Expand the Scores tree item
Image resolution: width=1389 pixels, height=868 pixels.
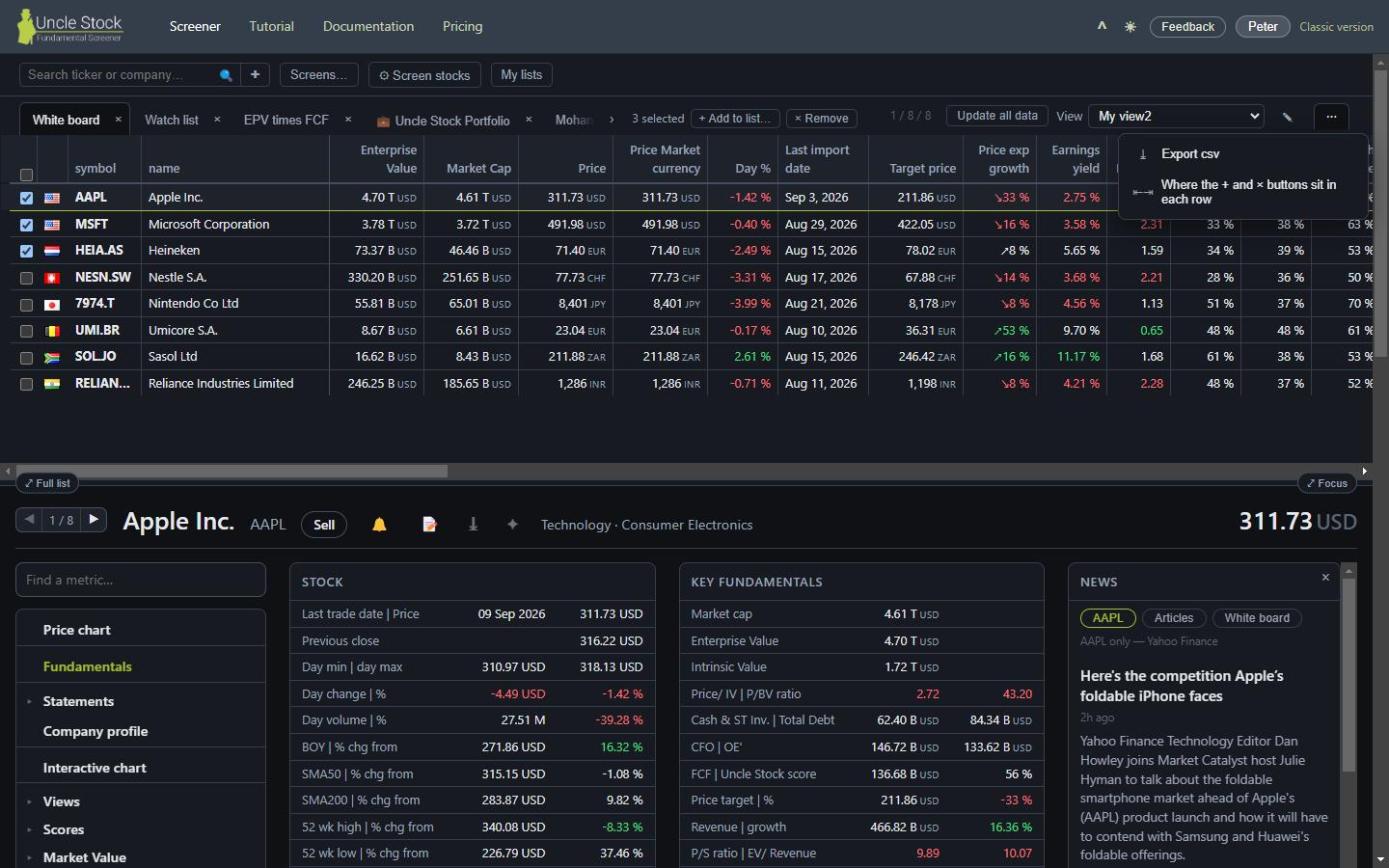(29, 830)
